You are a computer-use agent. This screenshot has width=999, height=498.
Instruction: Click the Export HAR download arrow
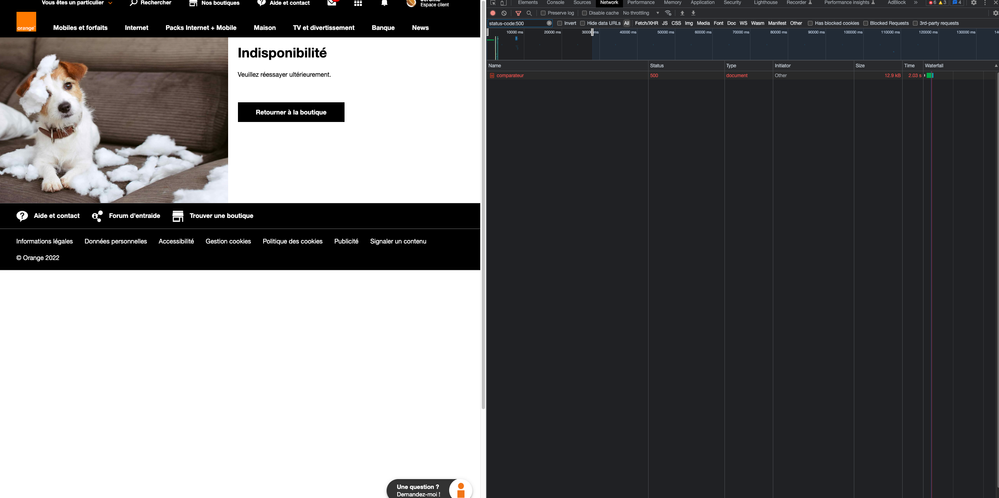tap(693, 13)
